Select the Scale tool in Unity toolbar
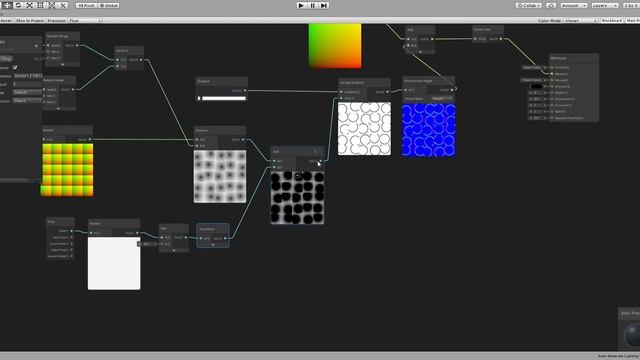The width and height of the screenshot is (640, 360). pos(29,5)
